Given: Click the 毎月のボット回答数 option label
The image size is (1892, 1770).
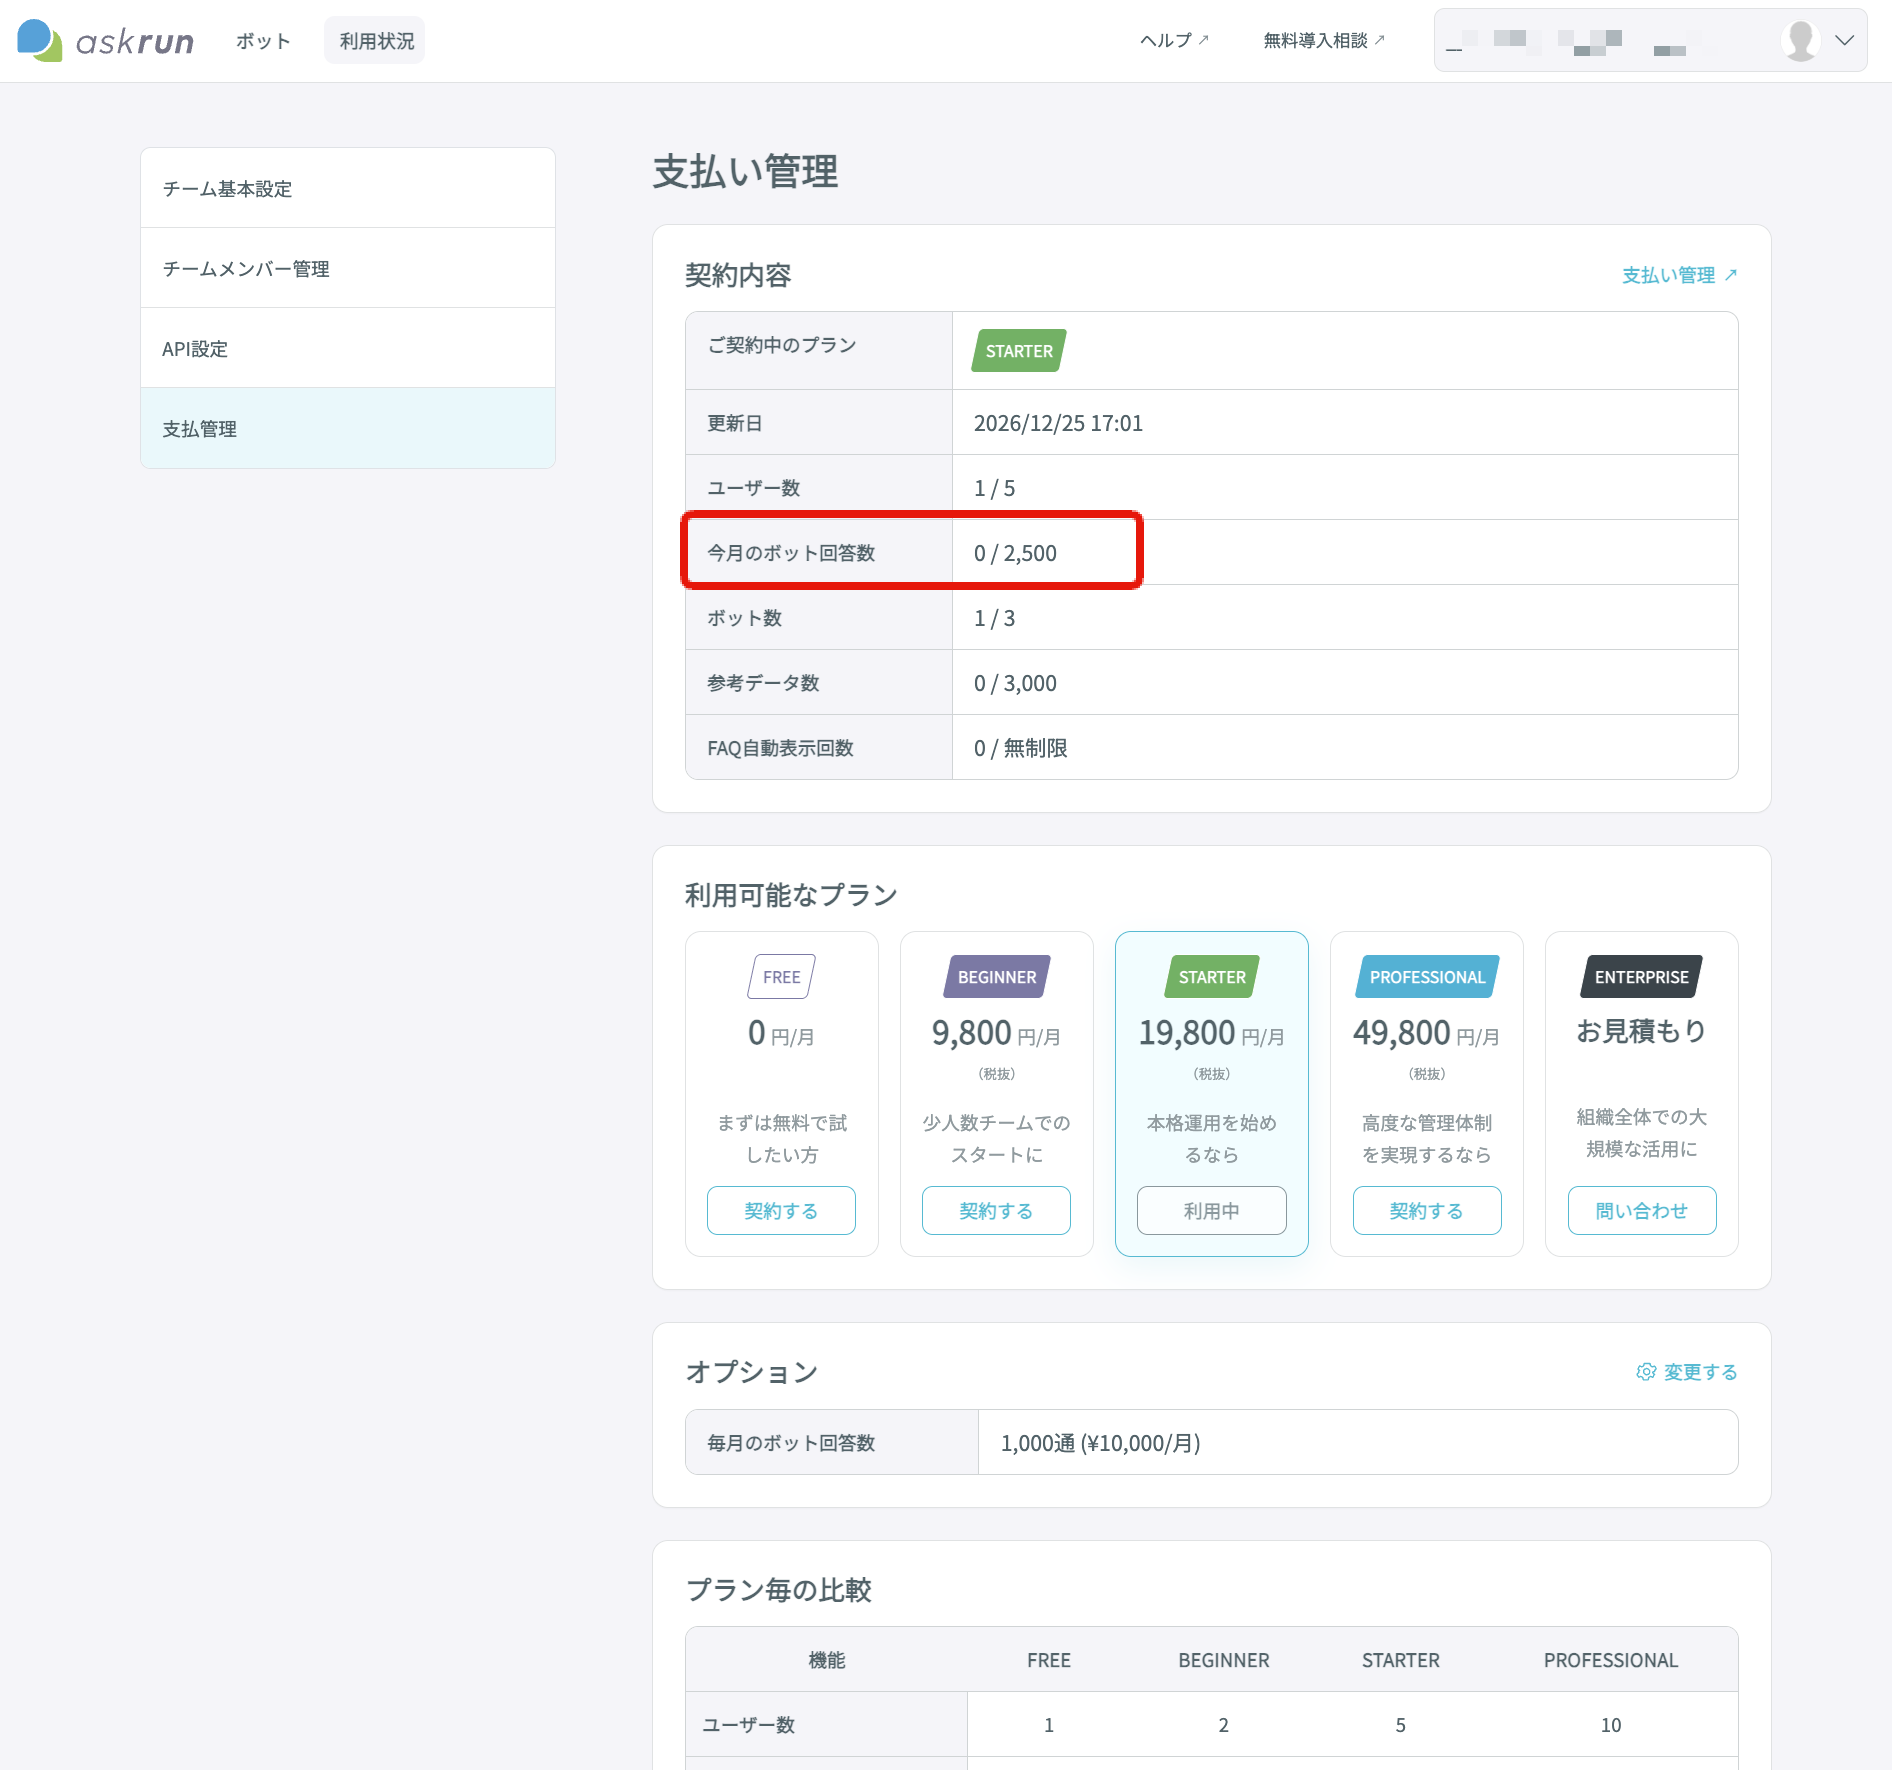Looking at the screenshot, I should [791, 1443].
